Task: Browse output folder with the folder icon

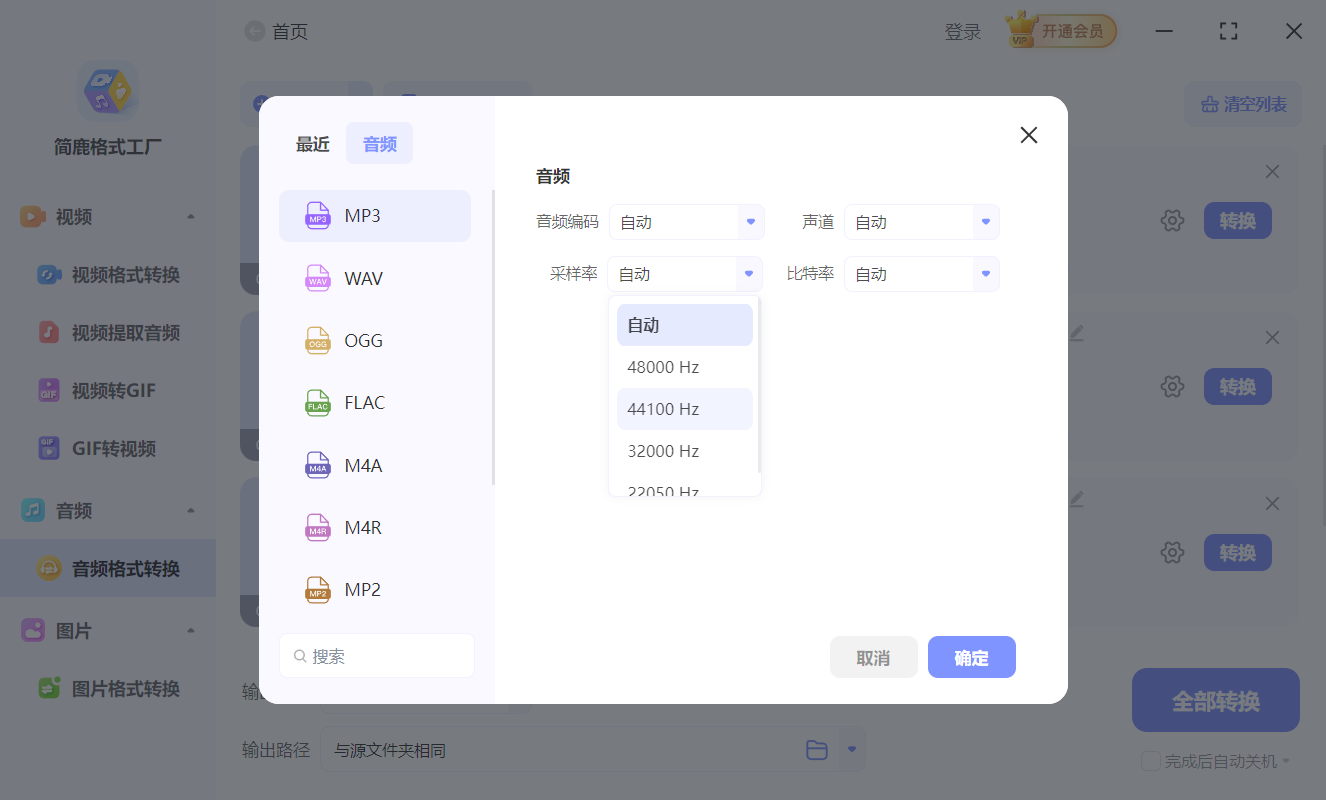Action: (x=817, y=750)
